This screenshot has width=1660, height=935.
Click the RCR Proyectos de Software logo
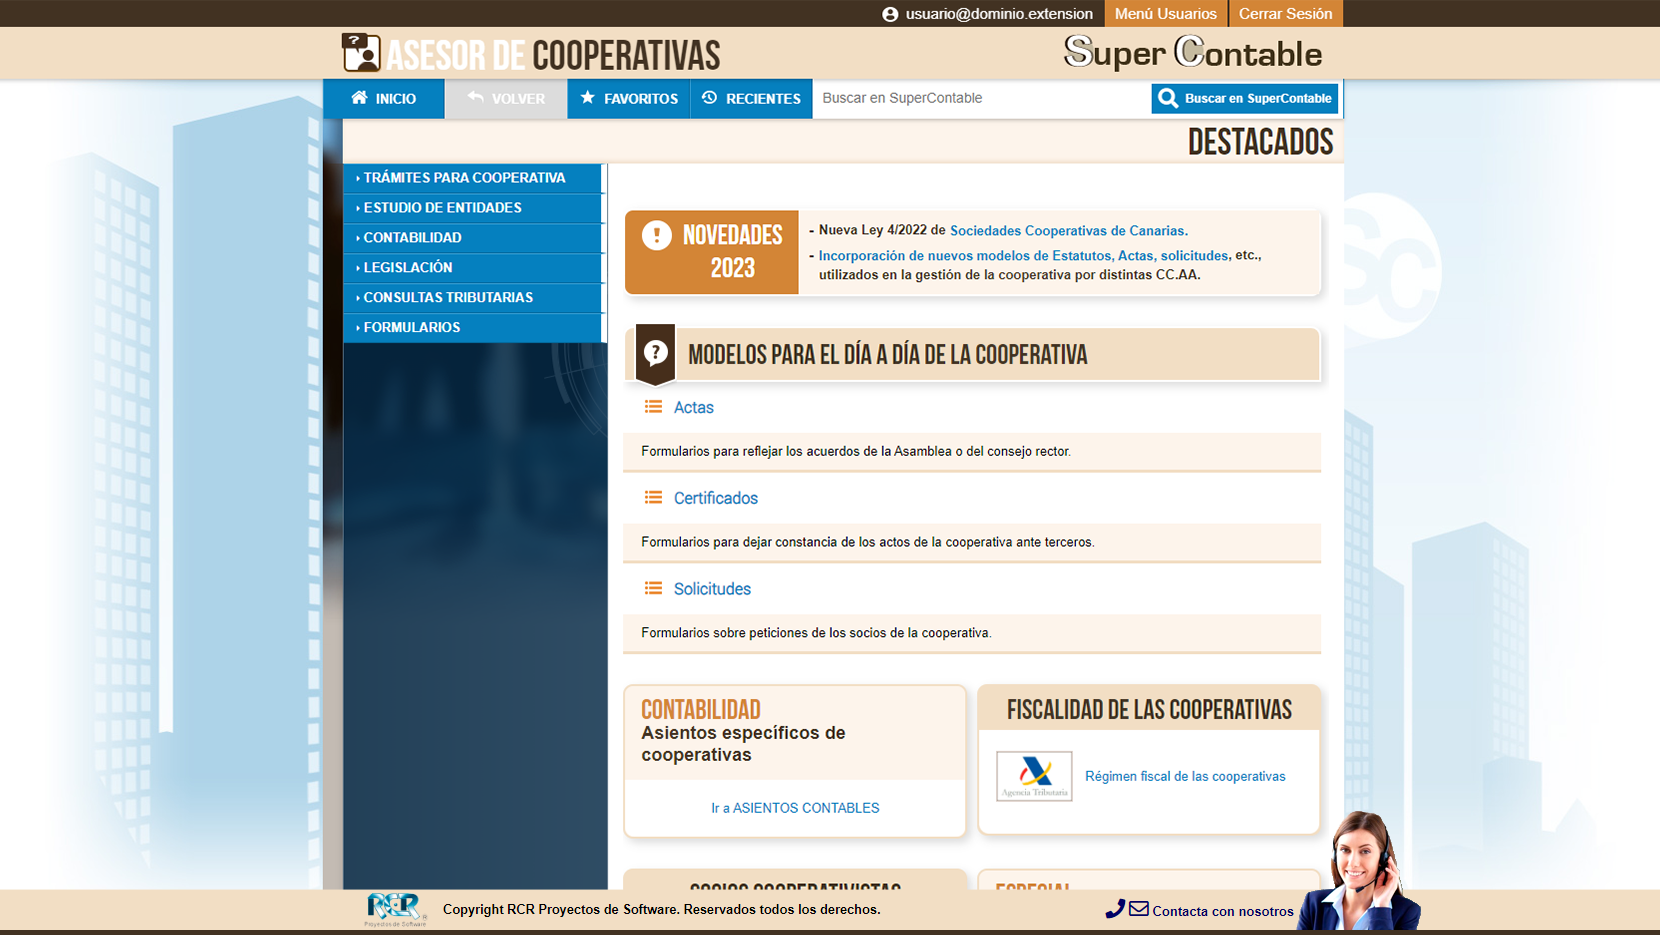pyautogui.click(x=396, y=909)
